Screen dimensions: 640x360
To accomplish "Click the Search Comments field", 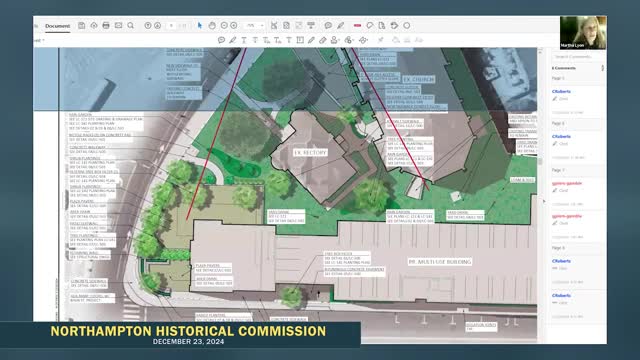I will (x=576, y=57).
